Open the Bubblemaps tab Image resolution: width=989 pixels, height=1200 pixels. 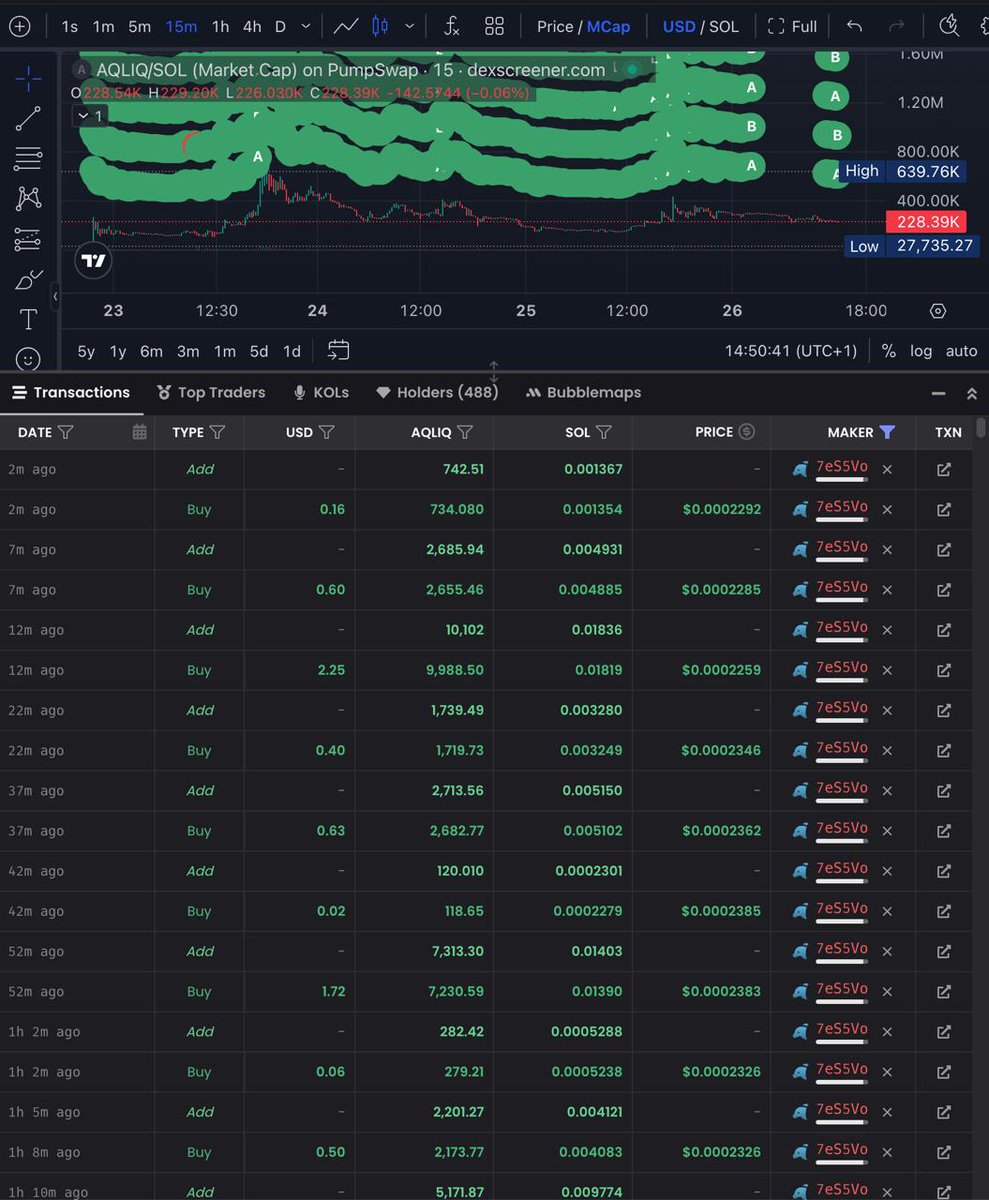(583, 393)
